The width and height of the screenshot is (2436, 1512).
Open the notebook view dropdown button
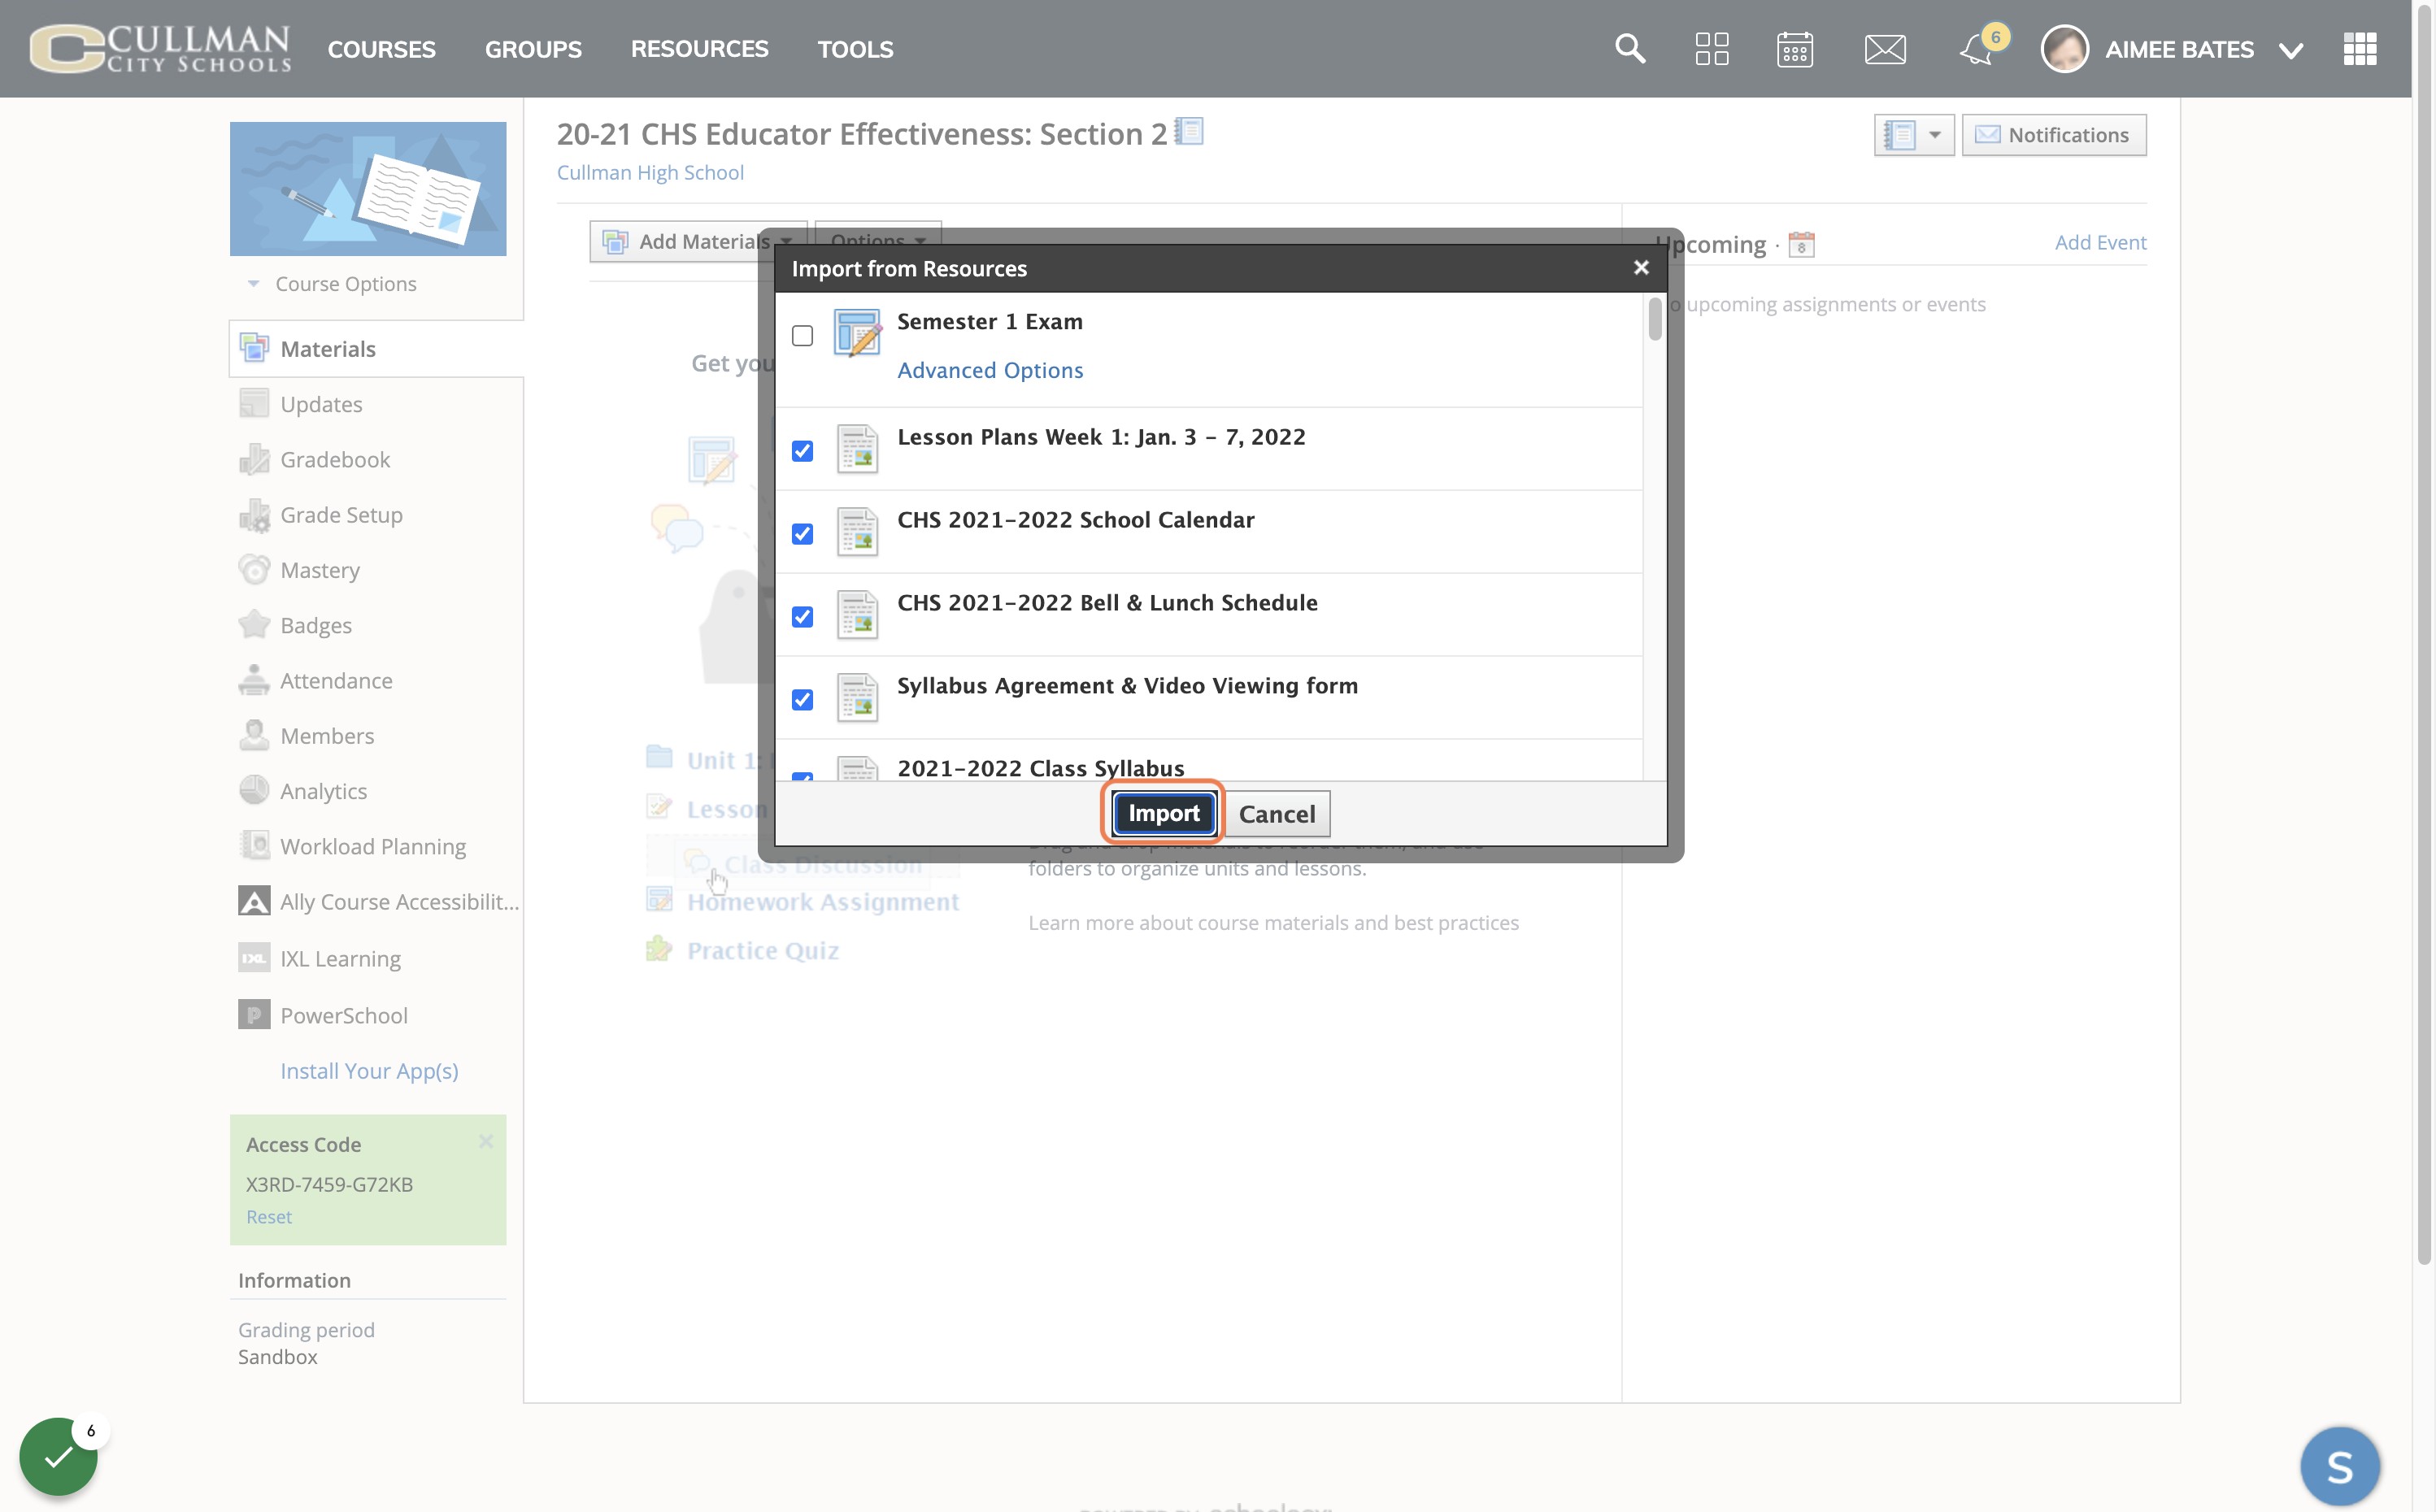pyautogui.click(x=1913, y=135)
